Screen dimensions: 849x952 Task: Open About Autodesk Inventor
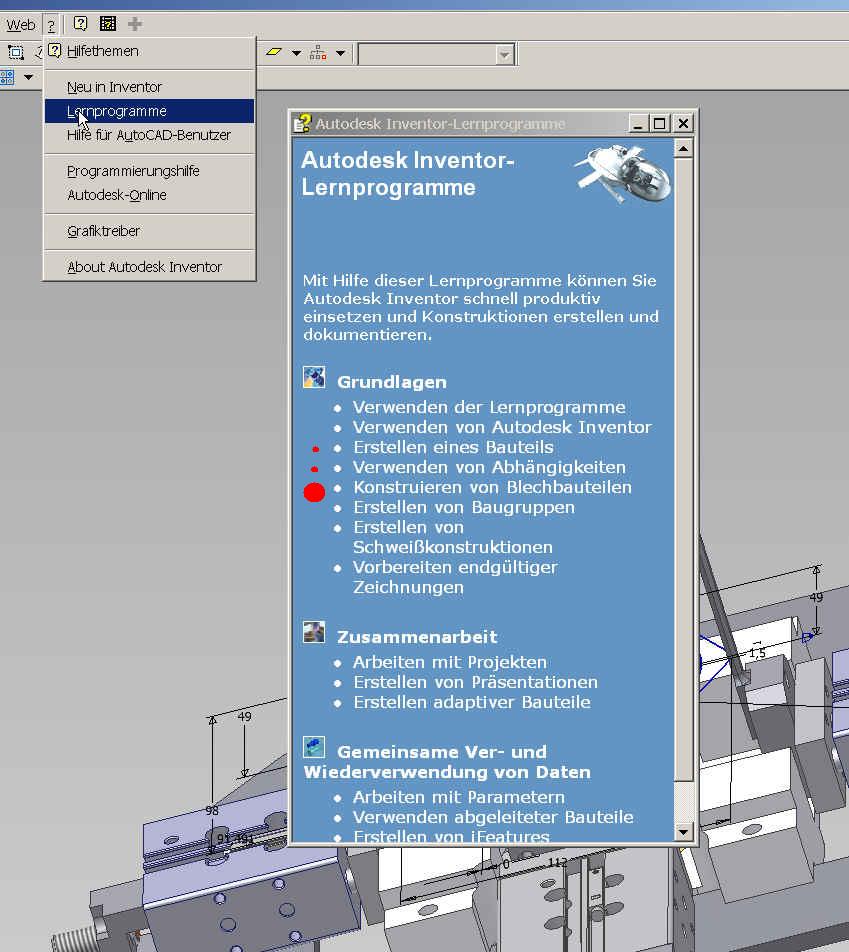(x=149, y=267)
